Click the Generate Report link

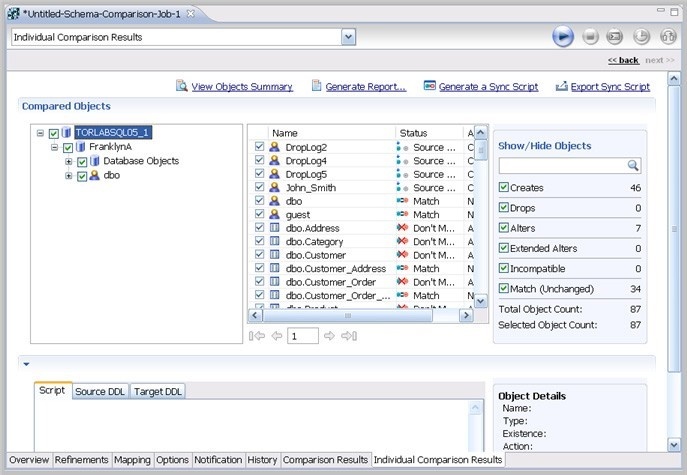pyautogui.click(x=365, y=87)
